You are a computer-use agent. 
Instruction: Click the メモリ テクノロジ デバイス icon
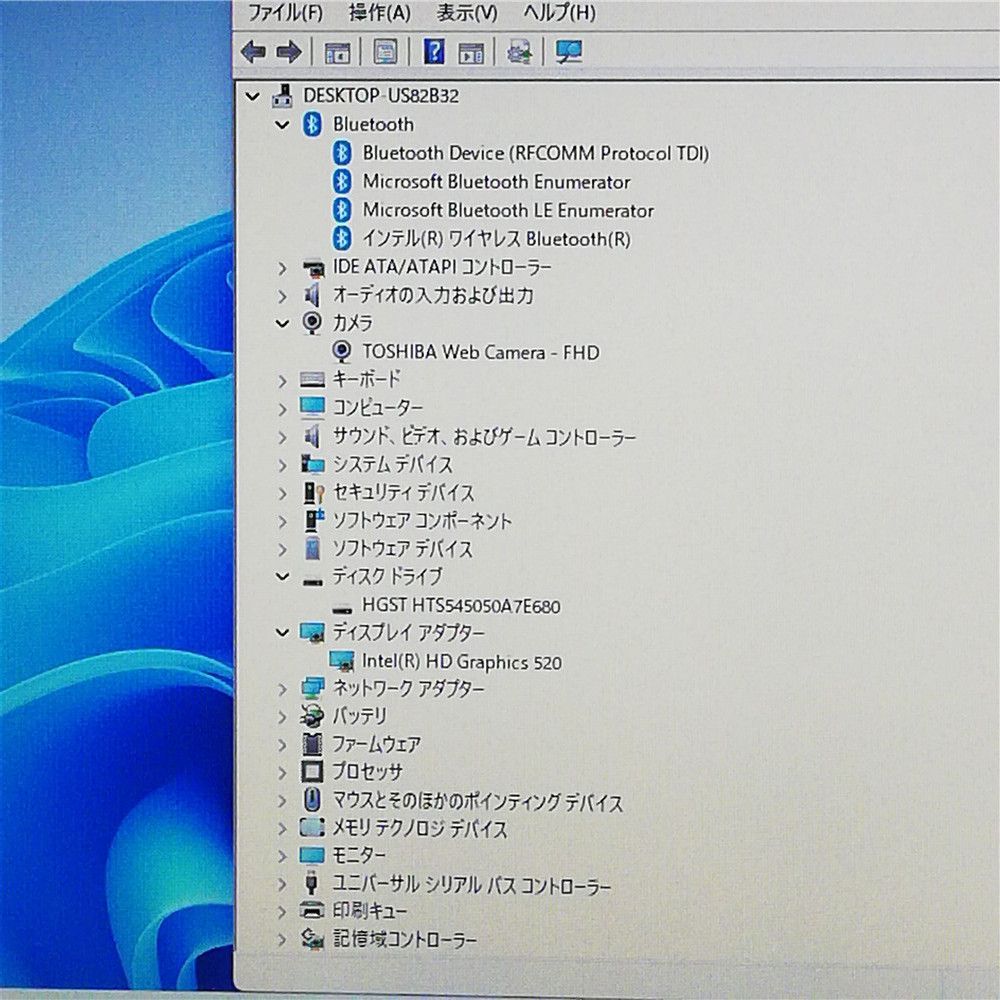pos(312,828)
